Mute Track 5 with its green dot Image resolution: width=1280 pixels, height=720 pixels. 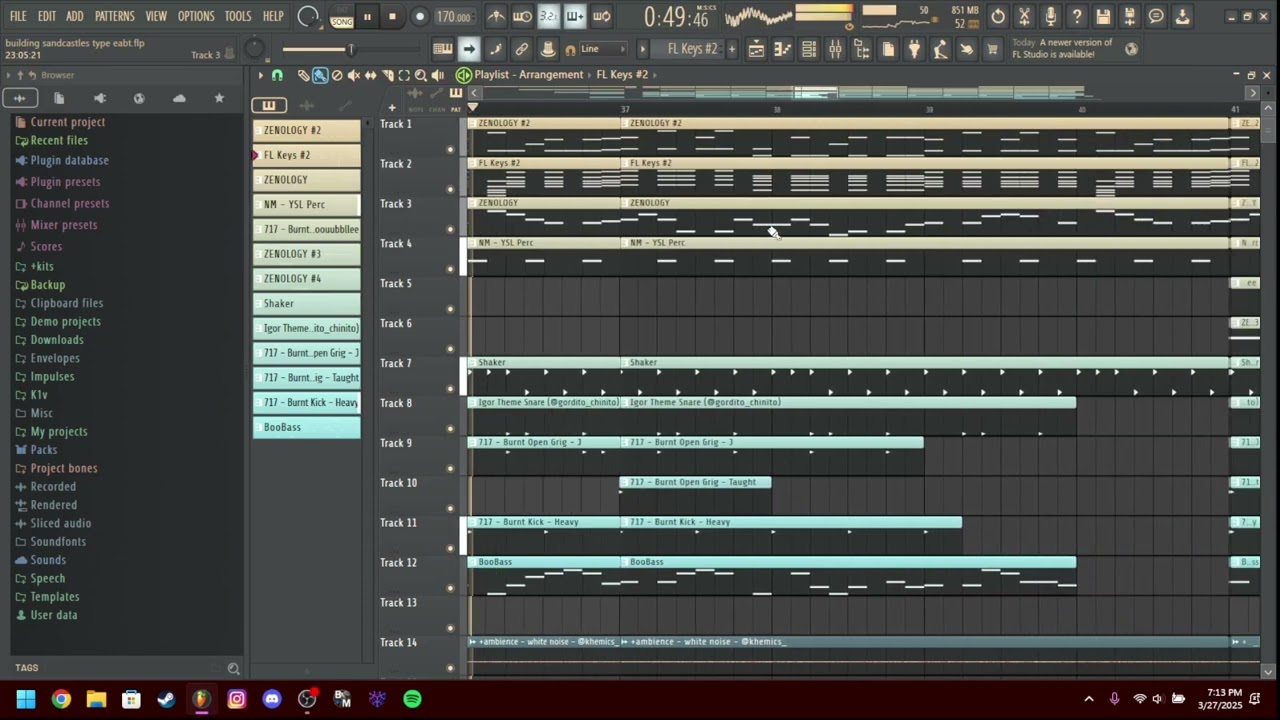(x=450, y=309)
